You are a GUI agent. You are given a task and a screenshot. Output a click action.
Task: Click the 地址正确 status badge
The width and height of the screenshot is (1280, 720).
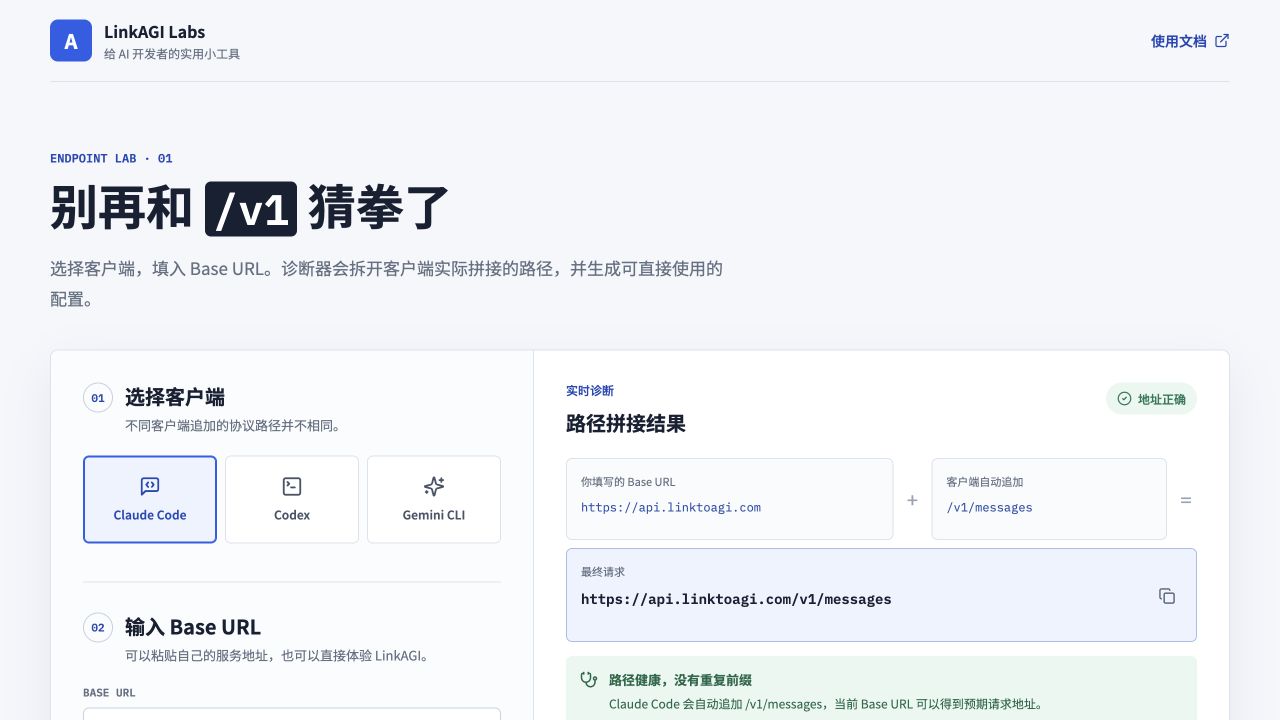[1151, 399]
